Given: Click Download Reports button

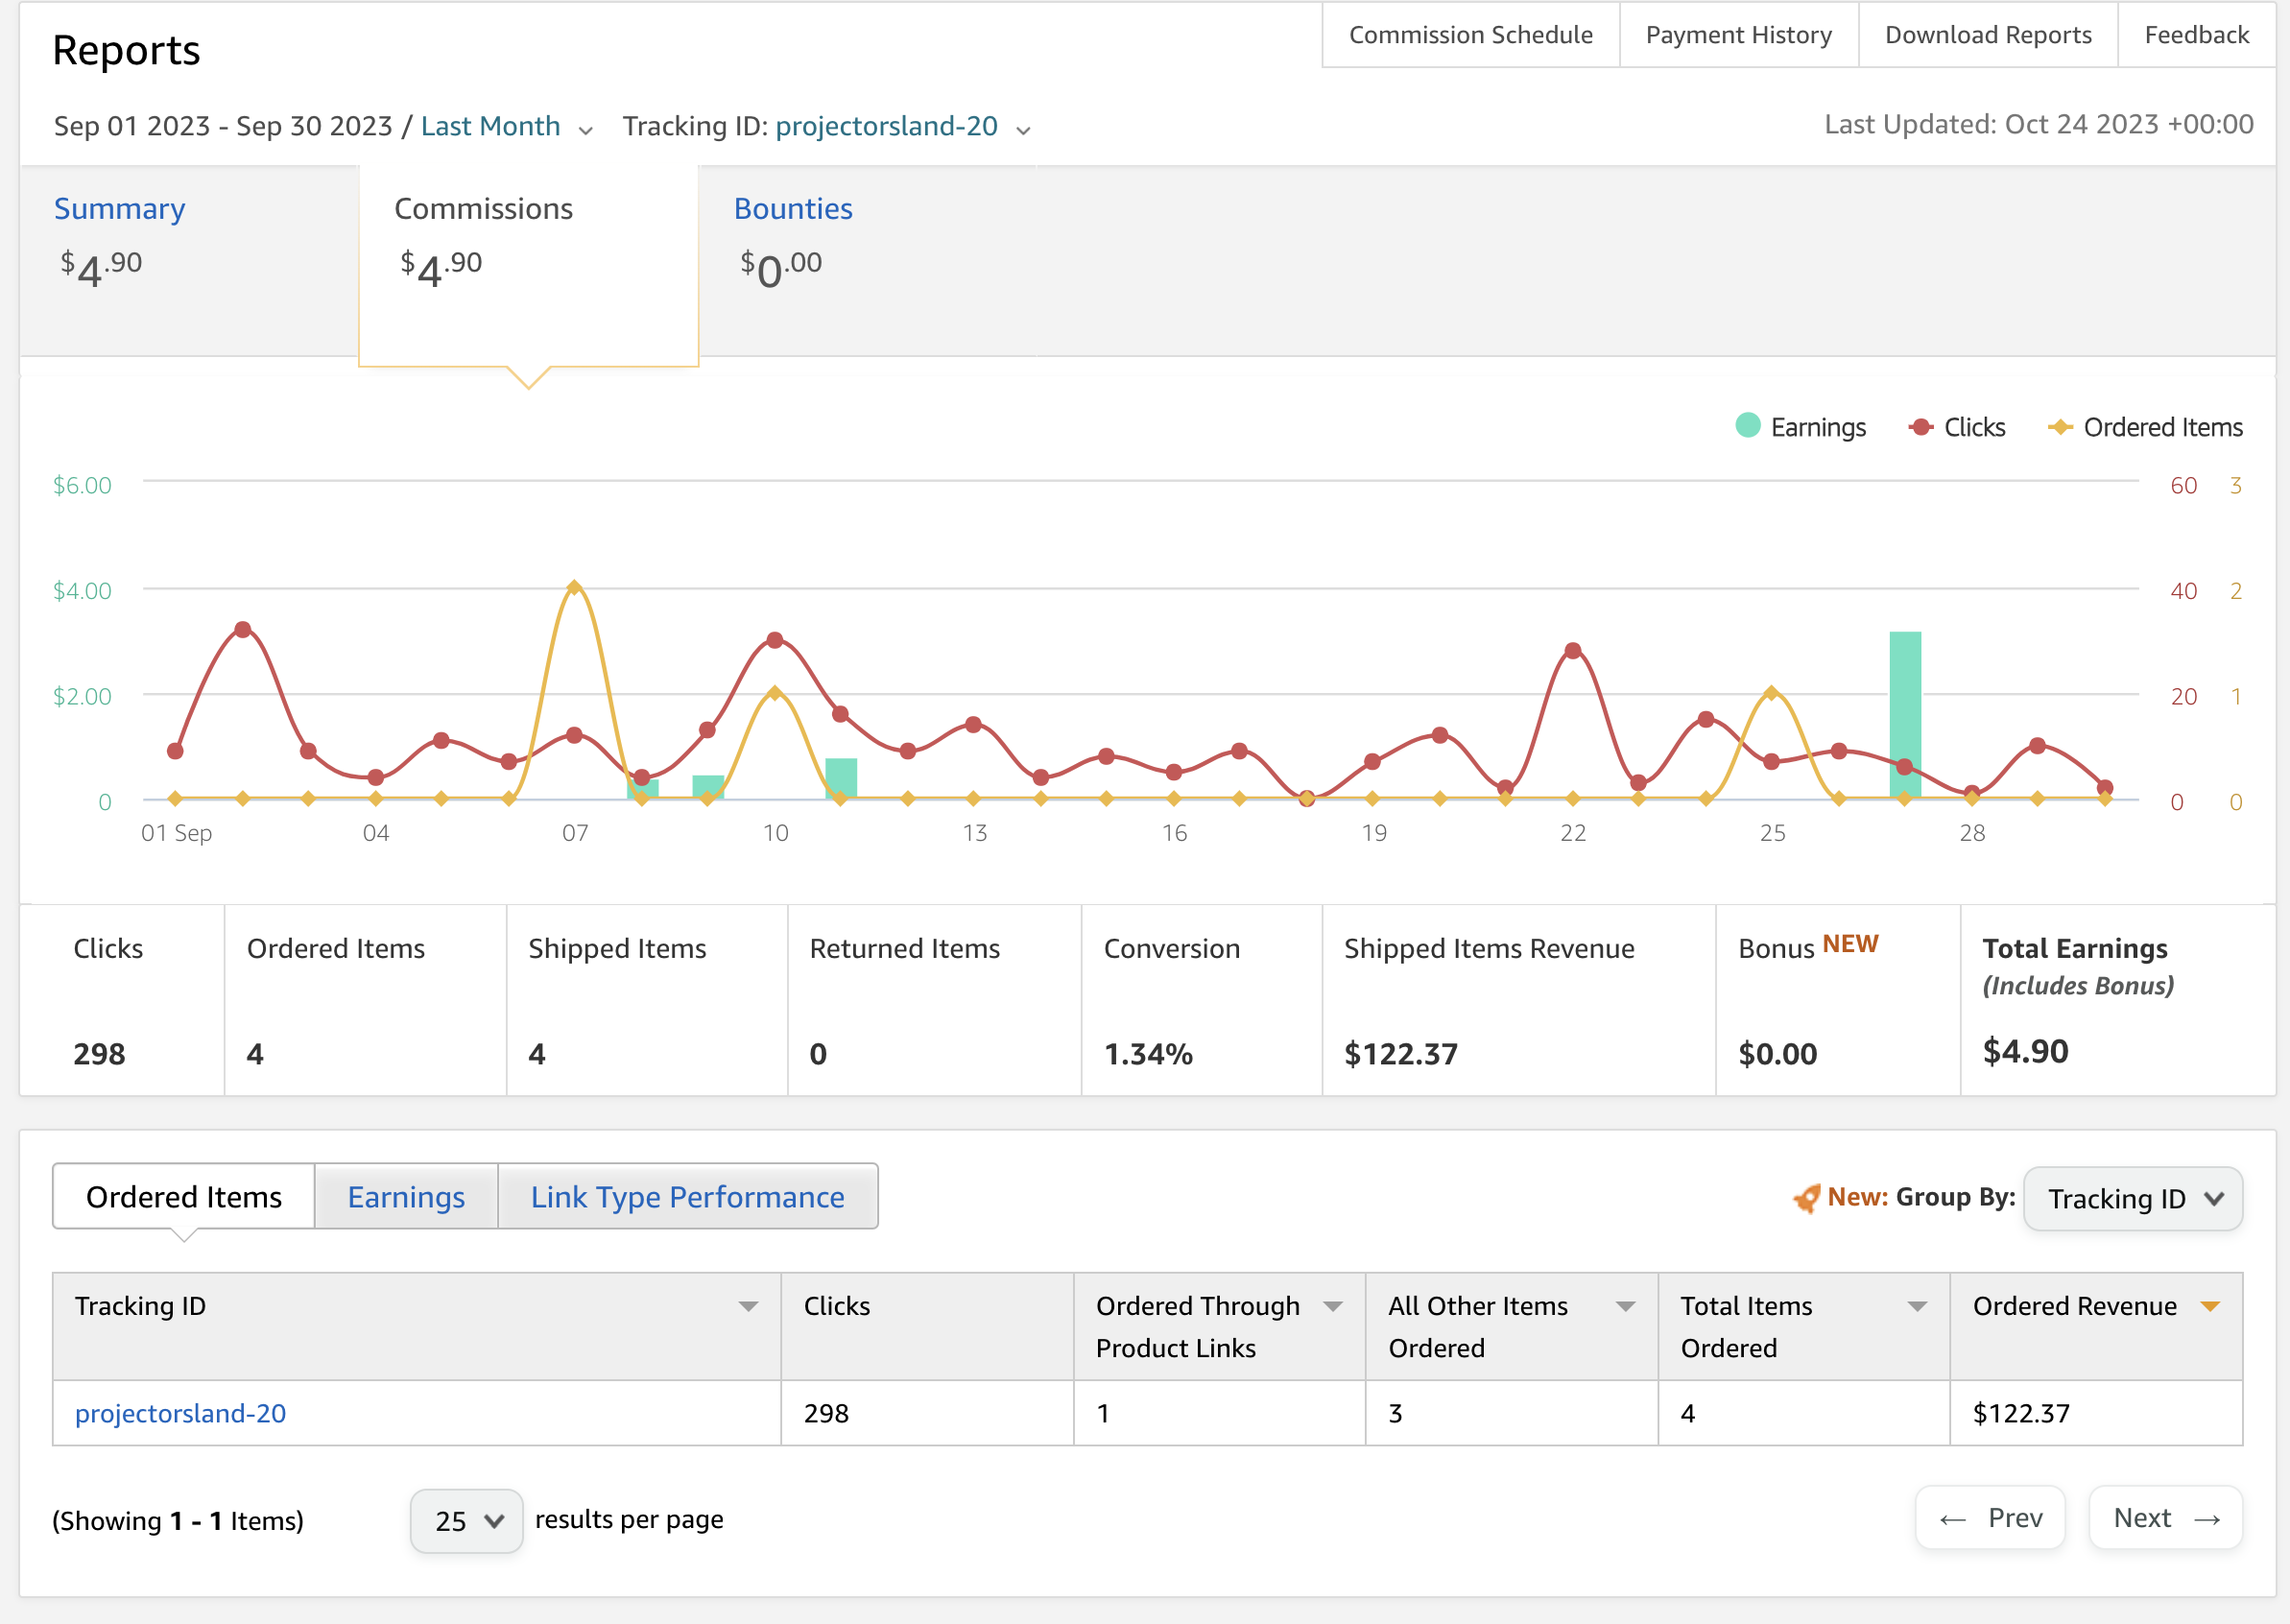Looking at the screenshot, I should click(x=1988, y=35).
